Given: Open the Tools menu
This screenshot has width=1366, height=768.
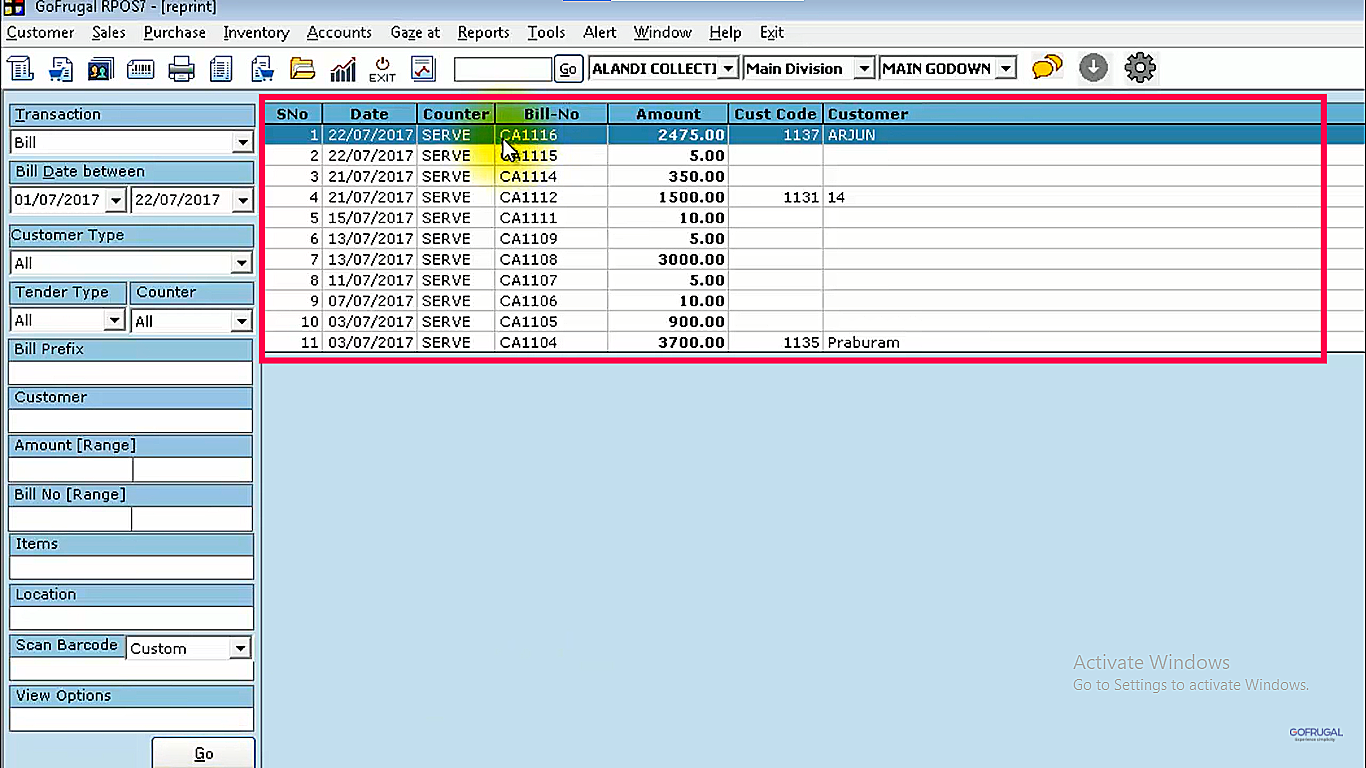Looking at the screenshot, I should [x=546, y=32].
